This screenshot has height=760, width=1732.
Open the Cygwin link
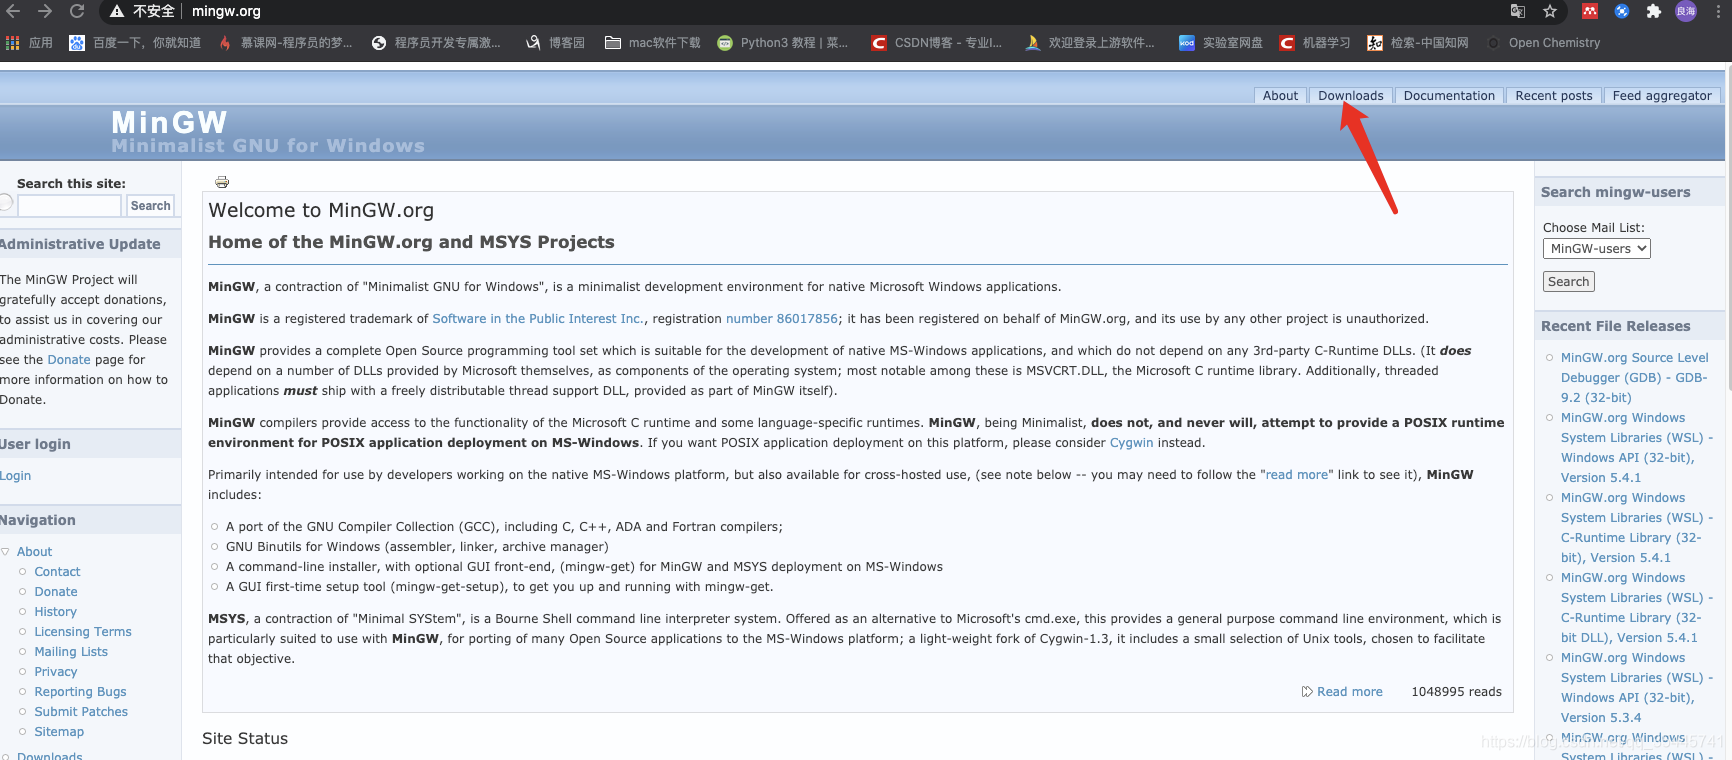pyautogui.click(x=1131, y=443)
